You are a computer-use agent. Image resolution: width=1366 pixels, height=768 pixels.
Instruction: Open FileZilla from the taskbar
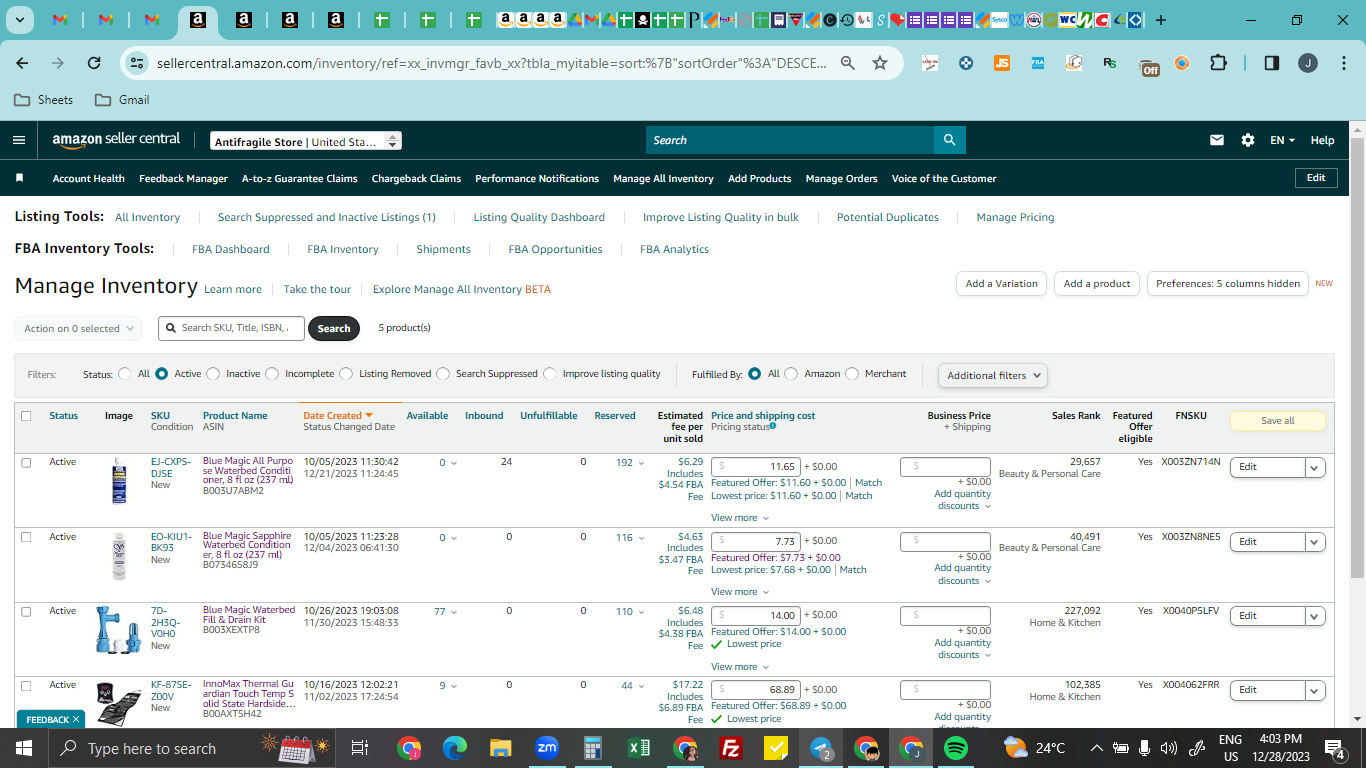[731, 748]
